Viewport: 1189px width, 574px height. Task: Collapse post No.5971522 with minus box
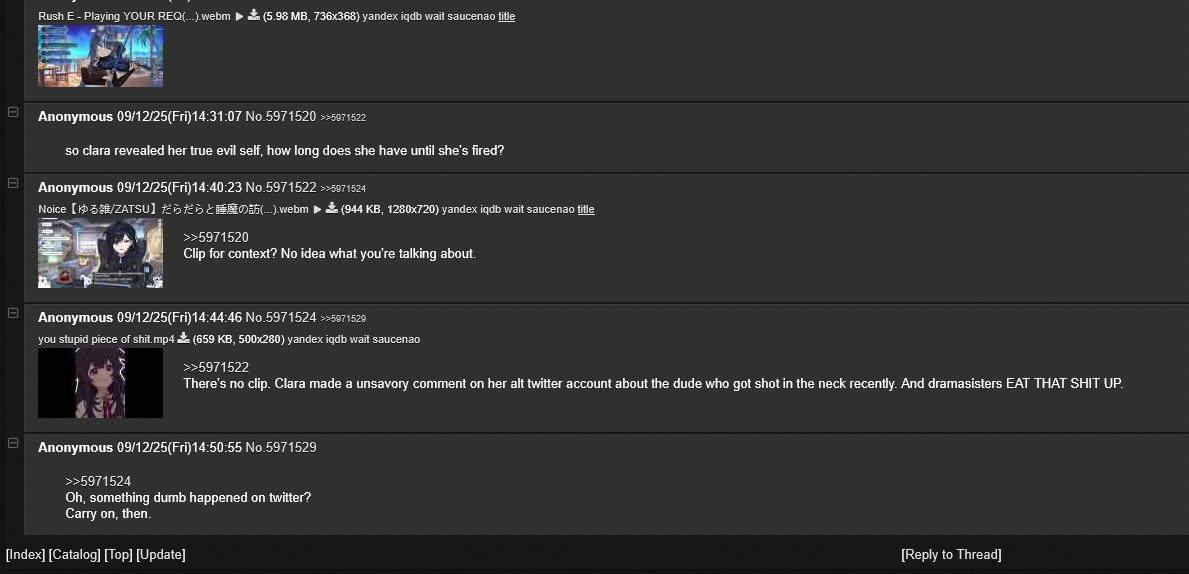13,183
